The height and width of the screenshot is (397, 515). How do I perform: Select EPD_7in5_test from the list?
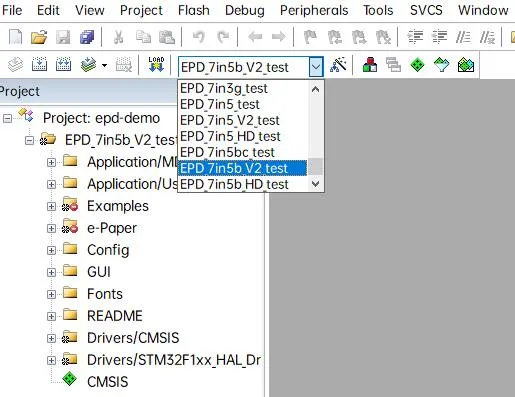point(243,105)
